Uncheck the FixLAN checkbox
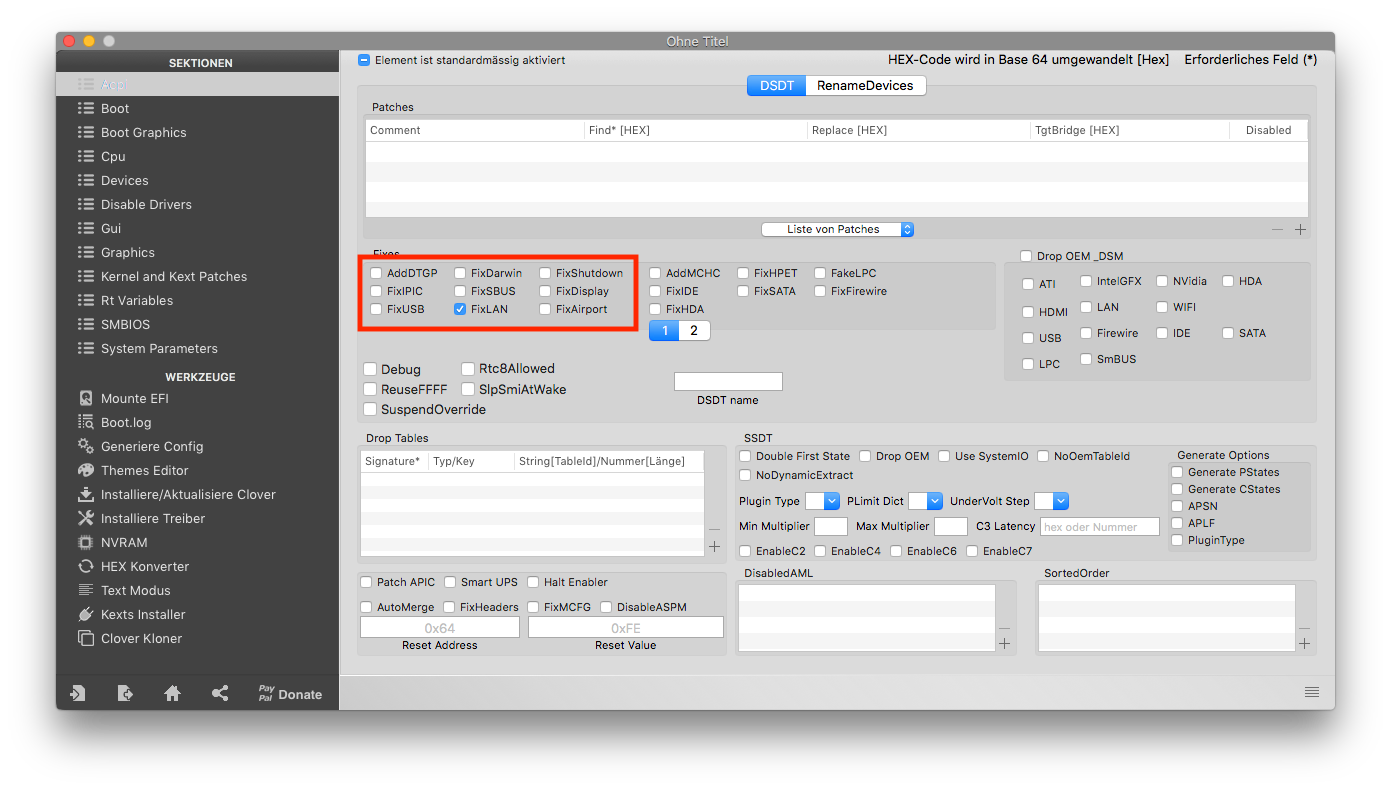 [460, 309]
